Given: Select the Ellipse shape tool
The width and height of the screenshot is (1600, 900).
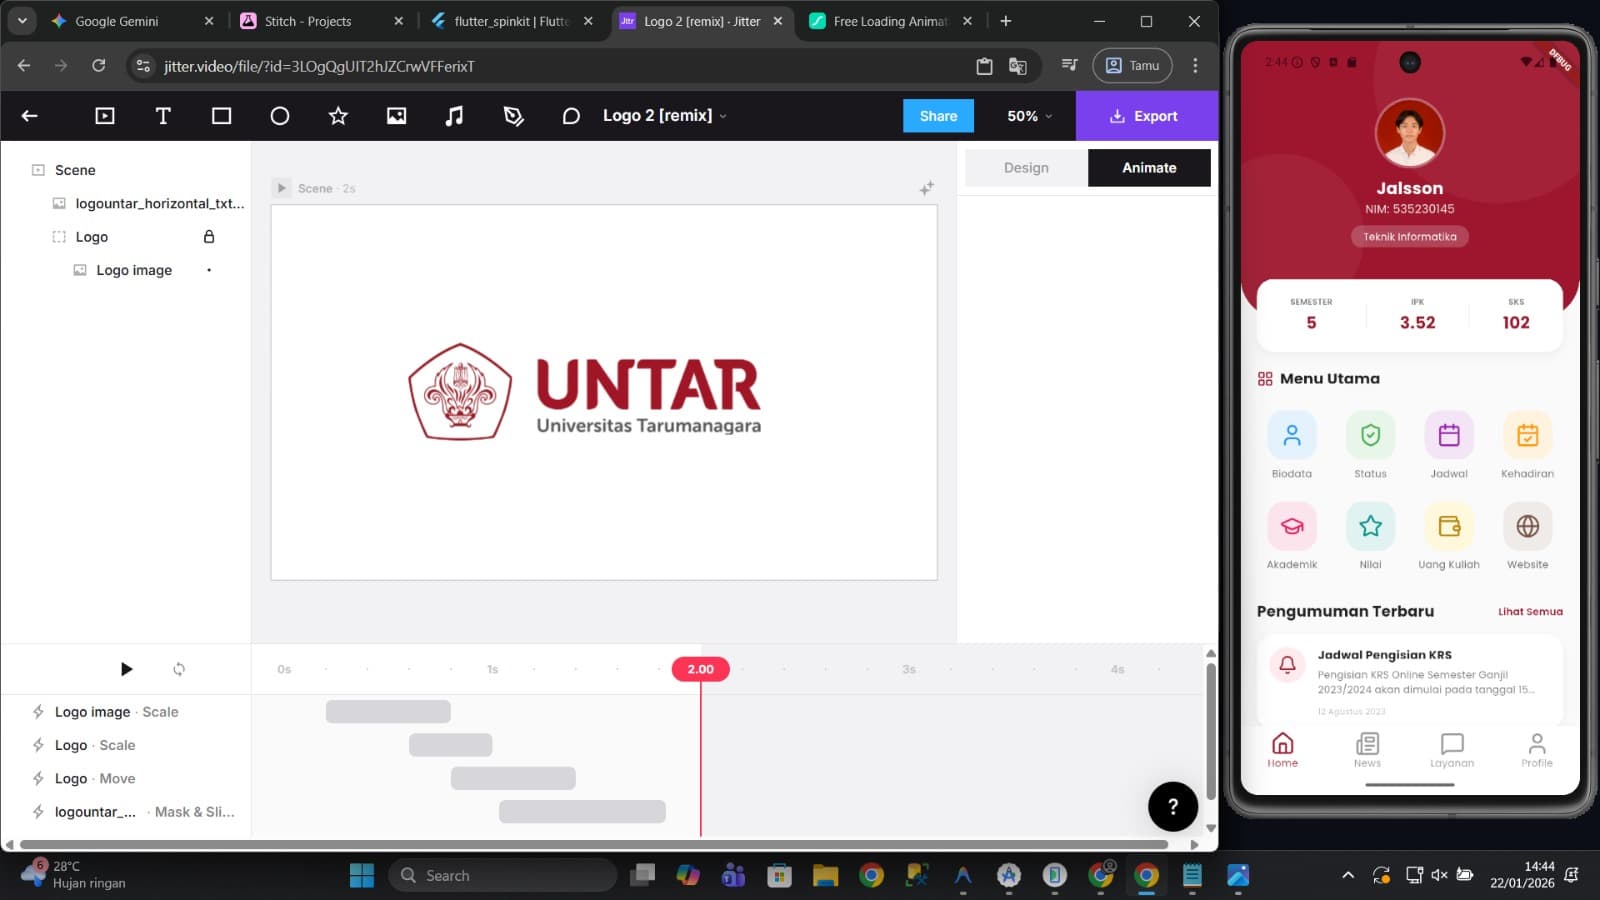Looking at the screenshot, I should coord(280,116).
